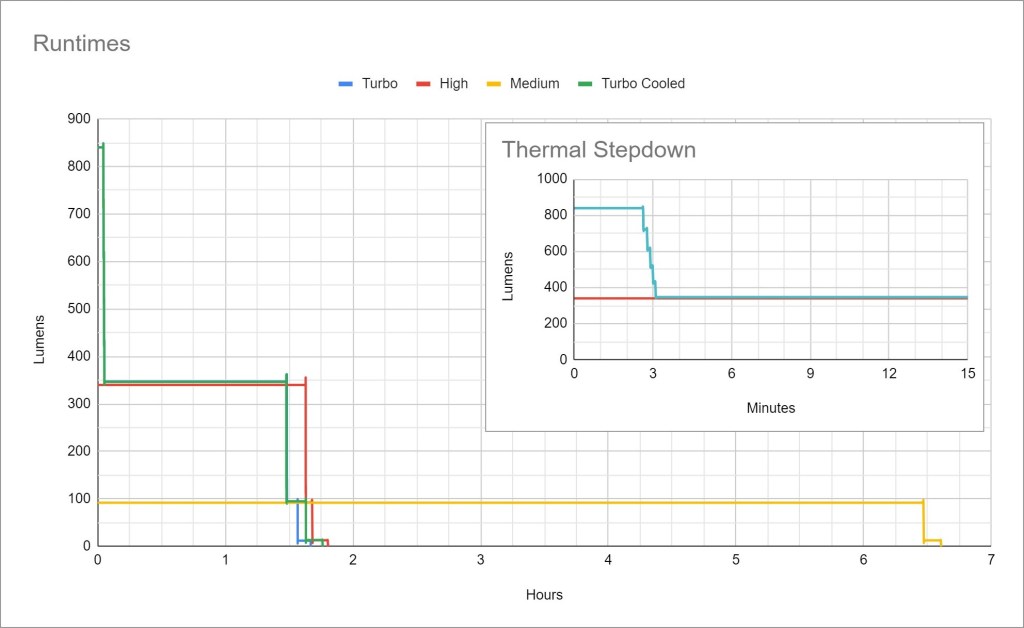Click the green Turbo Cooled legend swatch
This screenshot has width=1024, height=628.
(x=585, y=84)
